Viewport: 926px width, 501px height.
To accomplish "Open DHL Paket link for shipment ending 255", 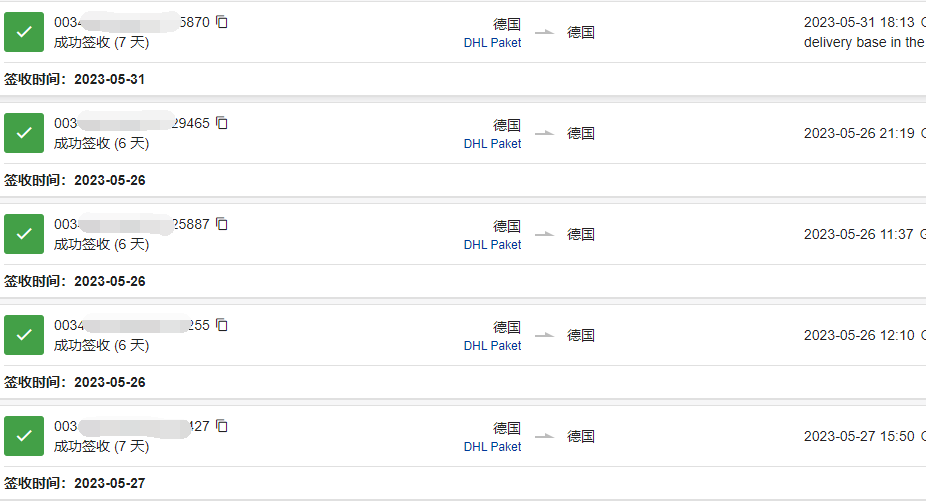I will click(x=492, y=346).
